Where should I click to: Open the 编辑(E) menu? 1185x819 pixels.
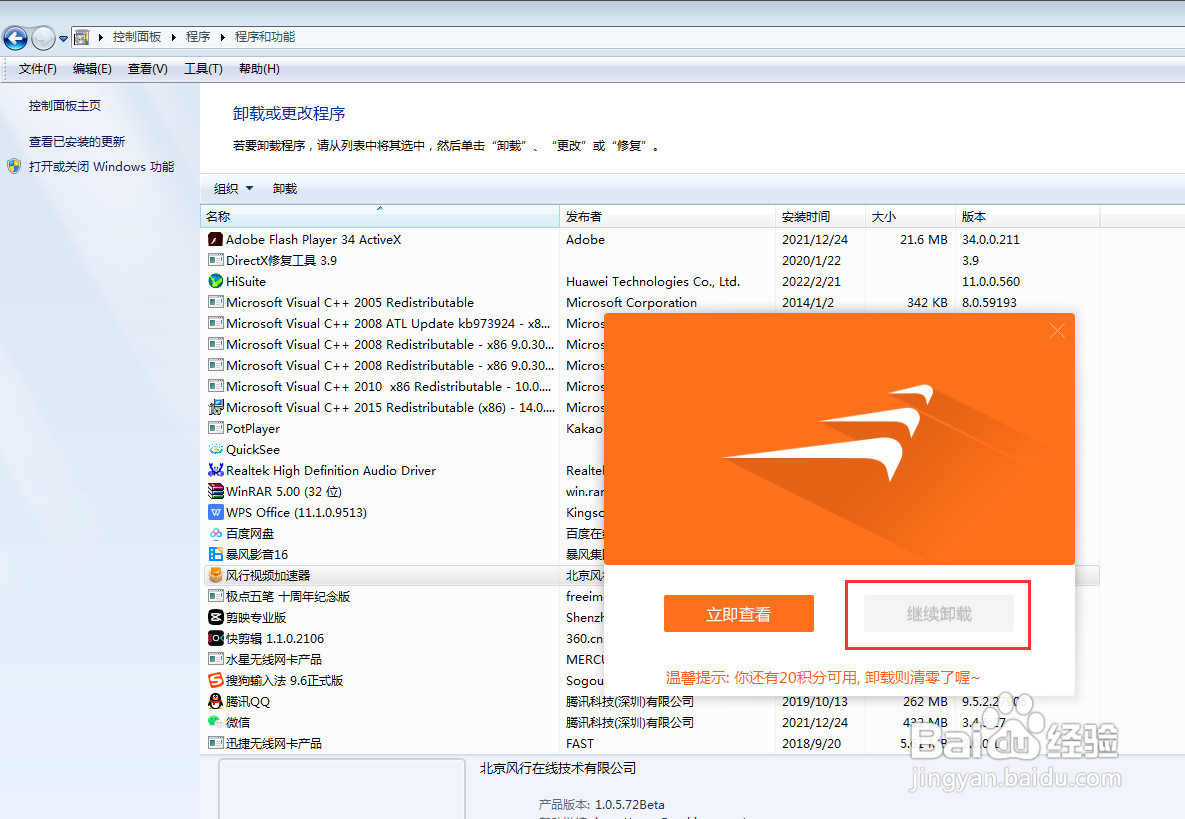pos(92,69)
